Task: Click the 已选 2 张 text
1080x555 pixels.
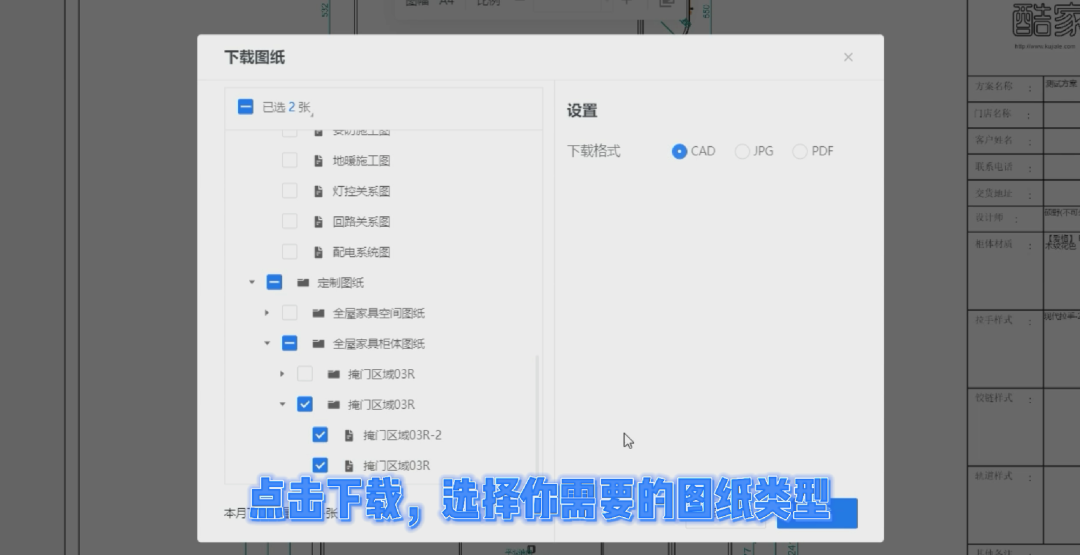Action: pyautogui.click(x=287, y=107)
